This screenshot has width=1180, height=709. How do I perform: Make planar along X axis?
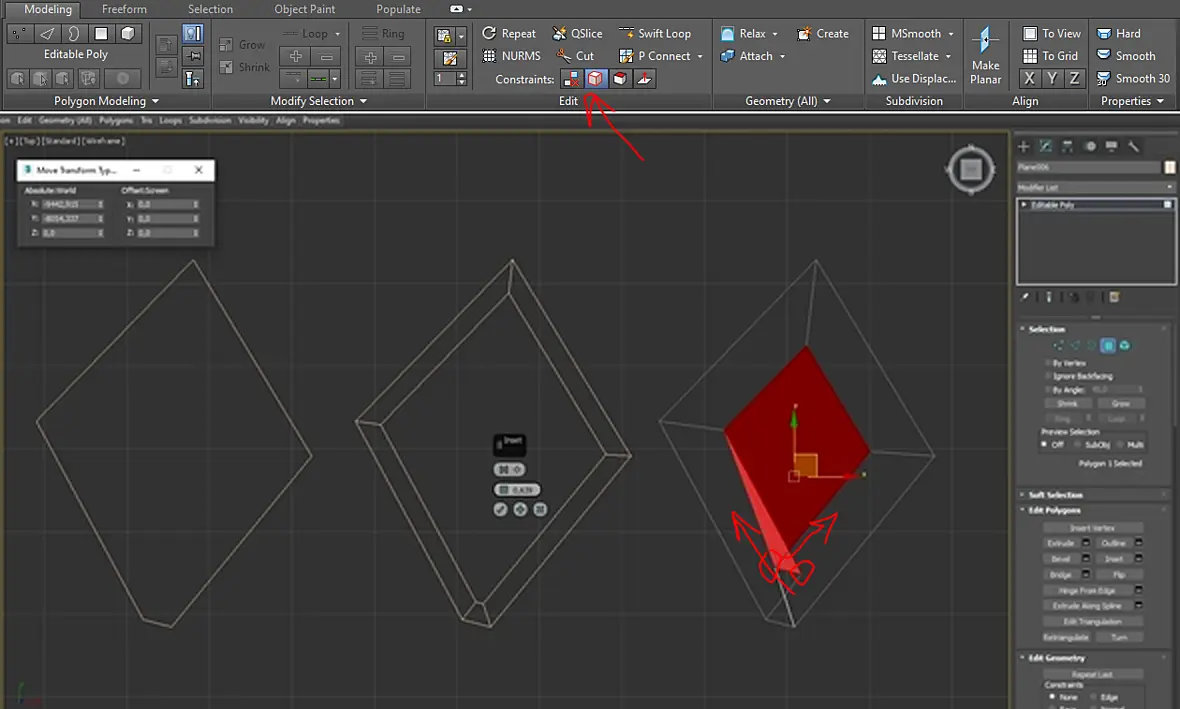click(1029, 78)
